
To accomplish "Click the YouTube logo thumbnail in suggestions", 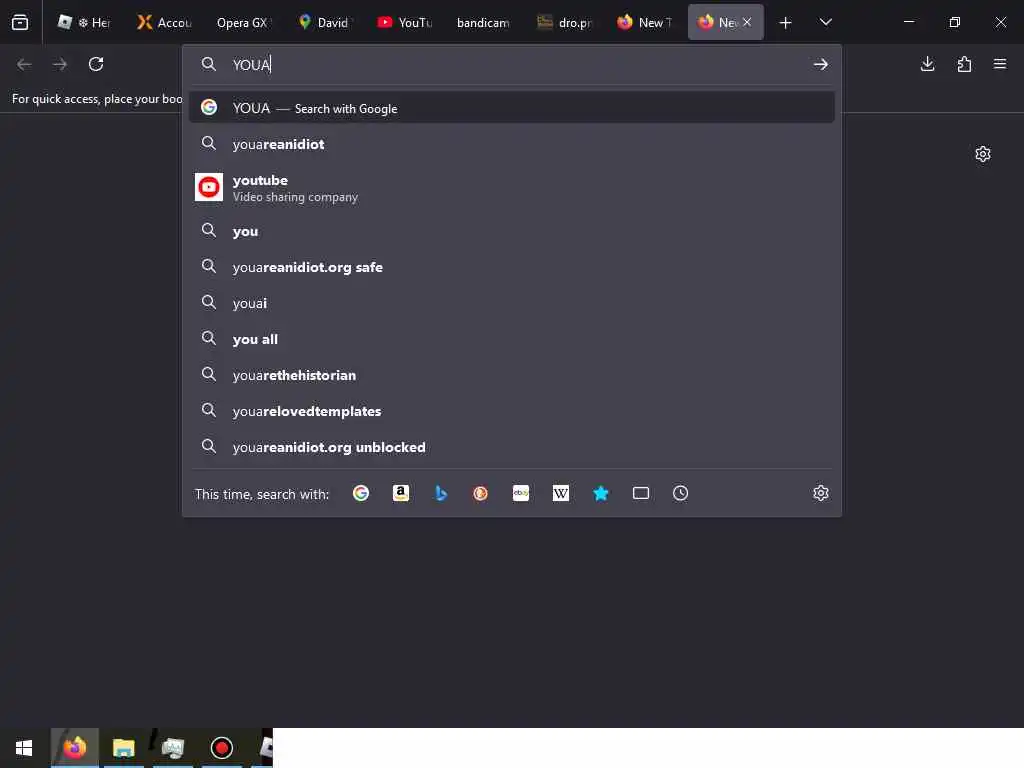I will pyautogui.click(x=209, y=187).
